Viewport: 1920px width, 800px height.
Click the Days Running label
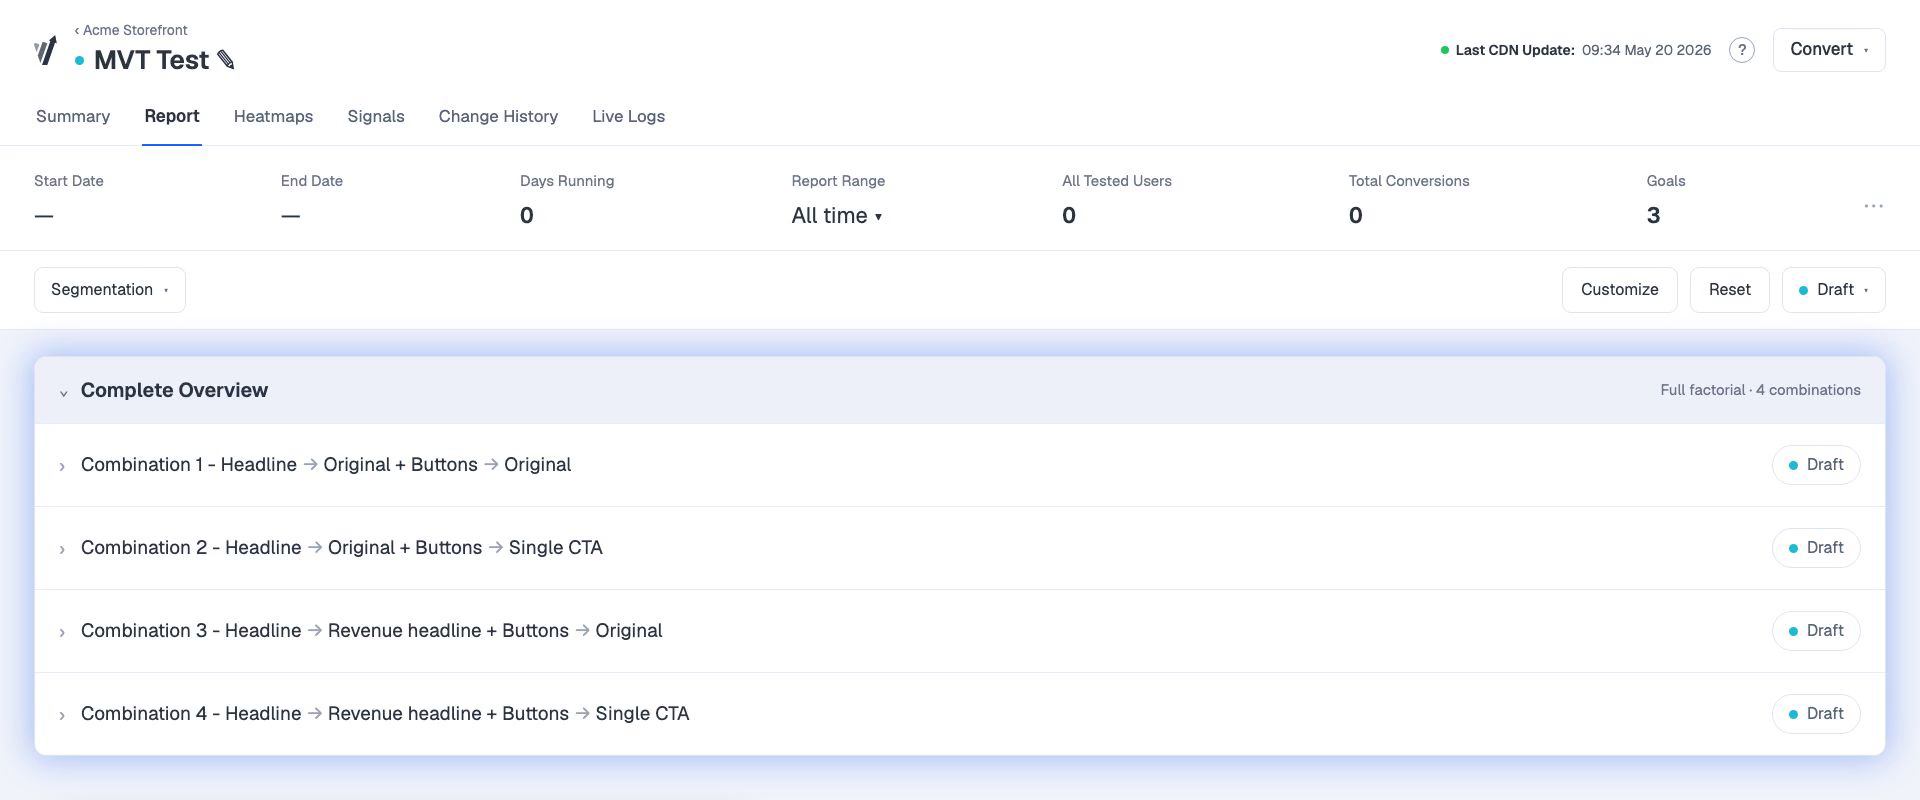click(x=567, y=181)
